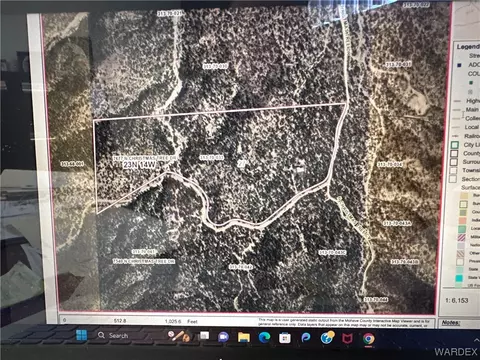Image resolution: width=480 pixels, height=360 pixels.
Task: Select parcel label 313-70-034
Action: click(x=390, y=164)
